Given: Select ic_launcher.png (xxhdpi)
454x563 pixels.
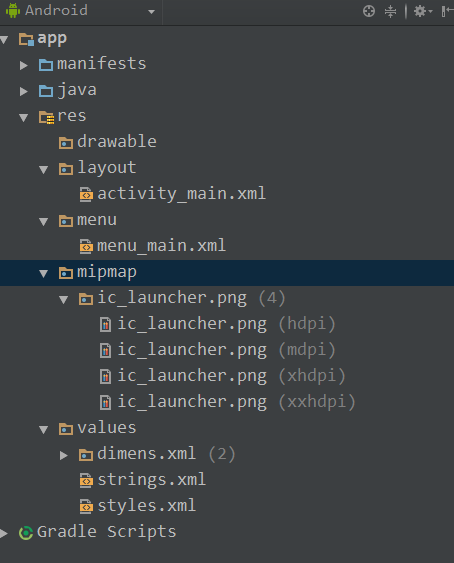Looking at the screenshot, I should click(x=236, y=402).
